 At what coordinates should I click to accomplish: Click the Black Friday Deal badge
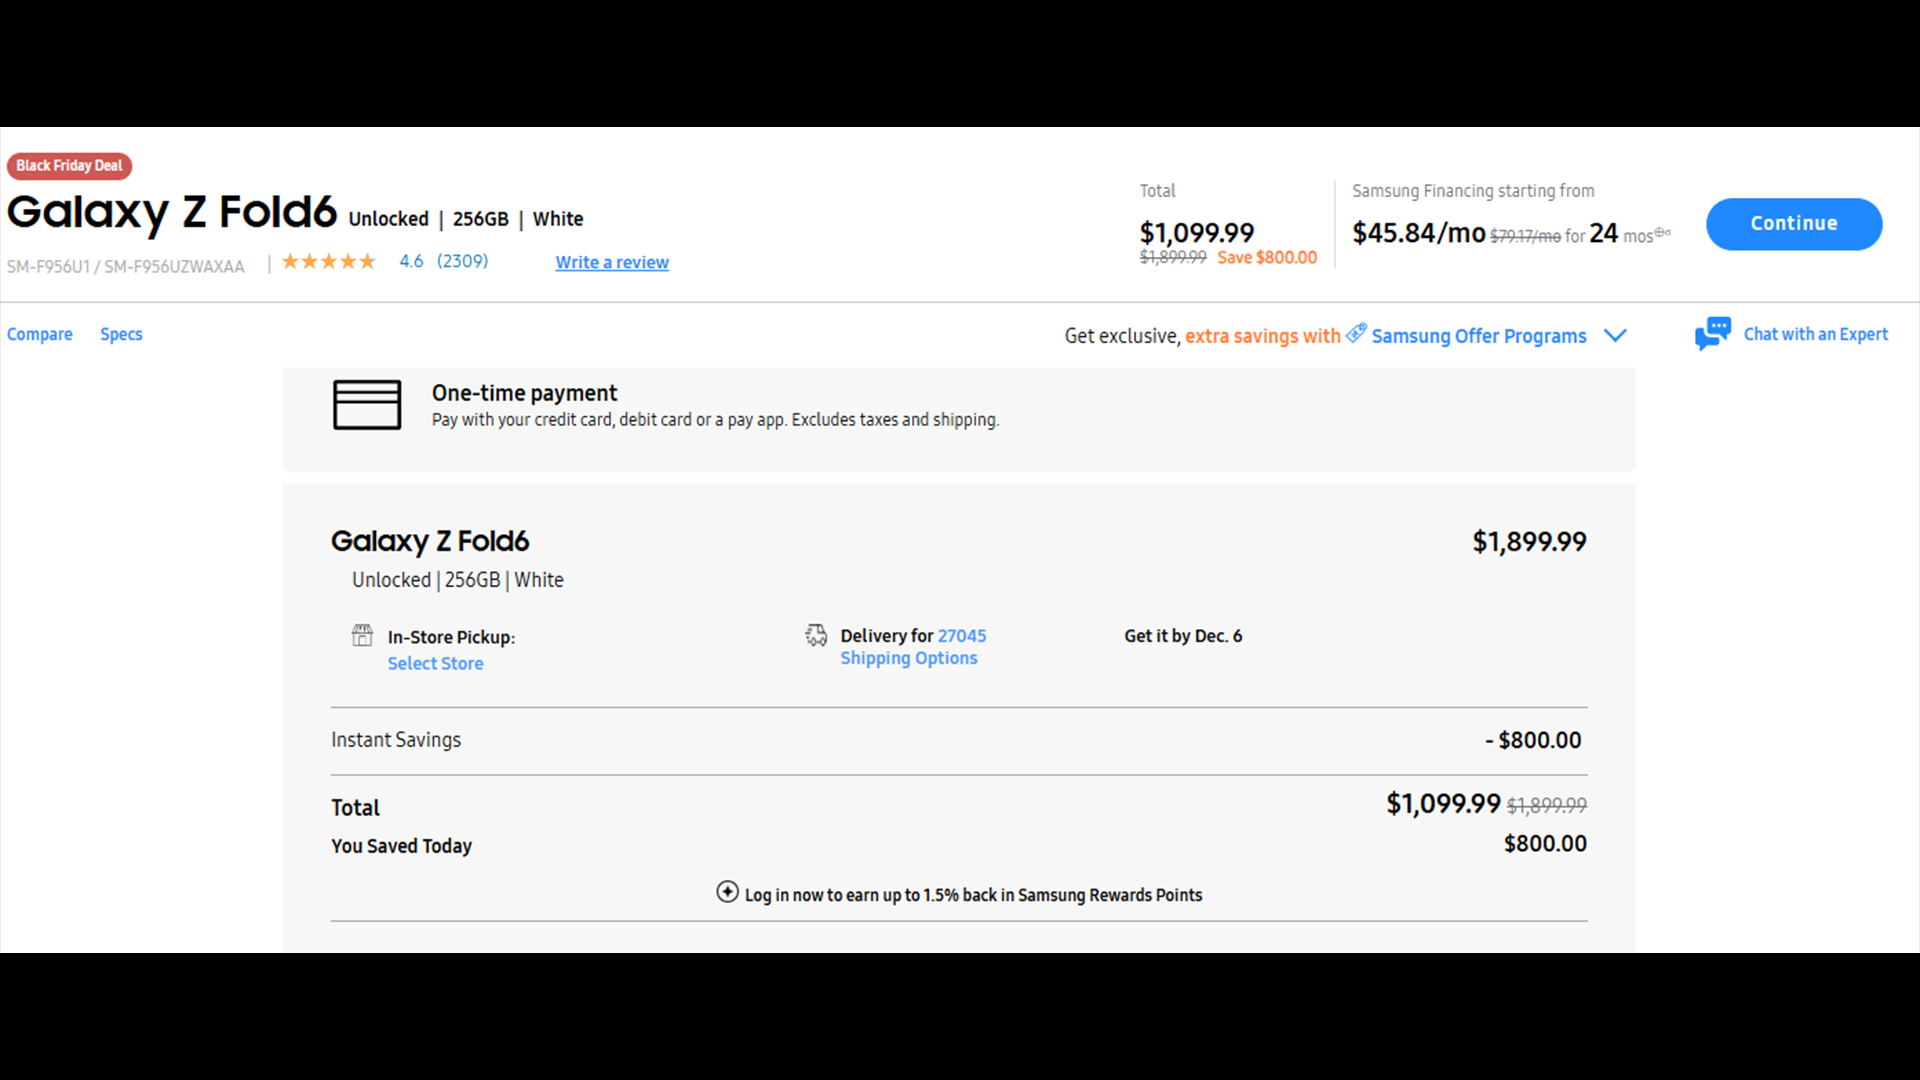tap(69, 166)
